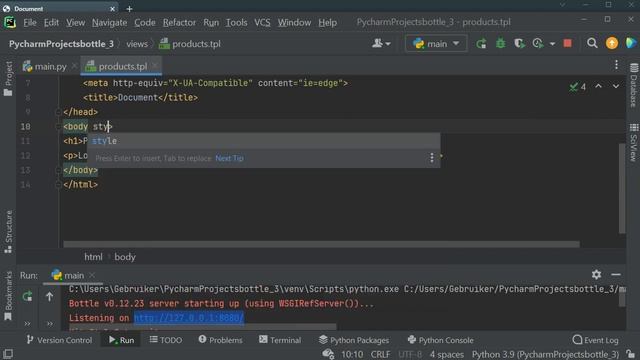Close the main run tab
Image resolution: width=640 pixels, height=360 pixels.
92,275
